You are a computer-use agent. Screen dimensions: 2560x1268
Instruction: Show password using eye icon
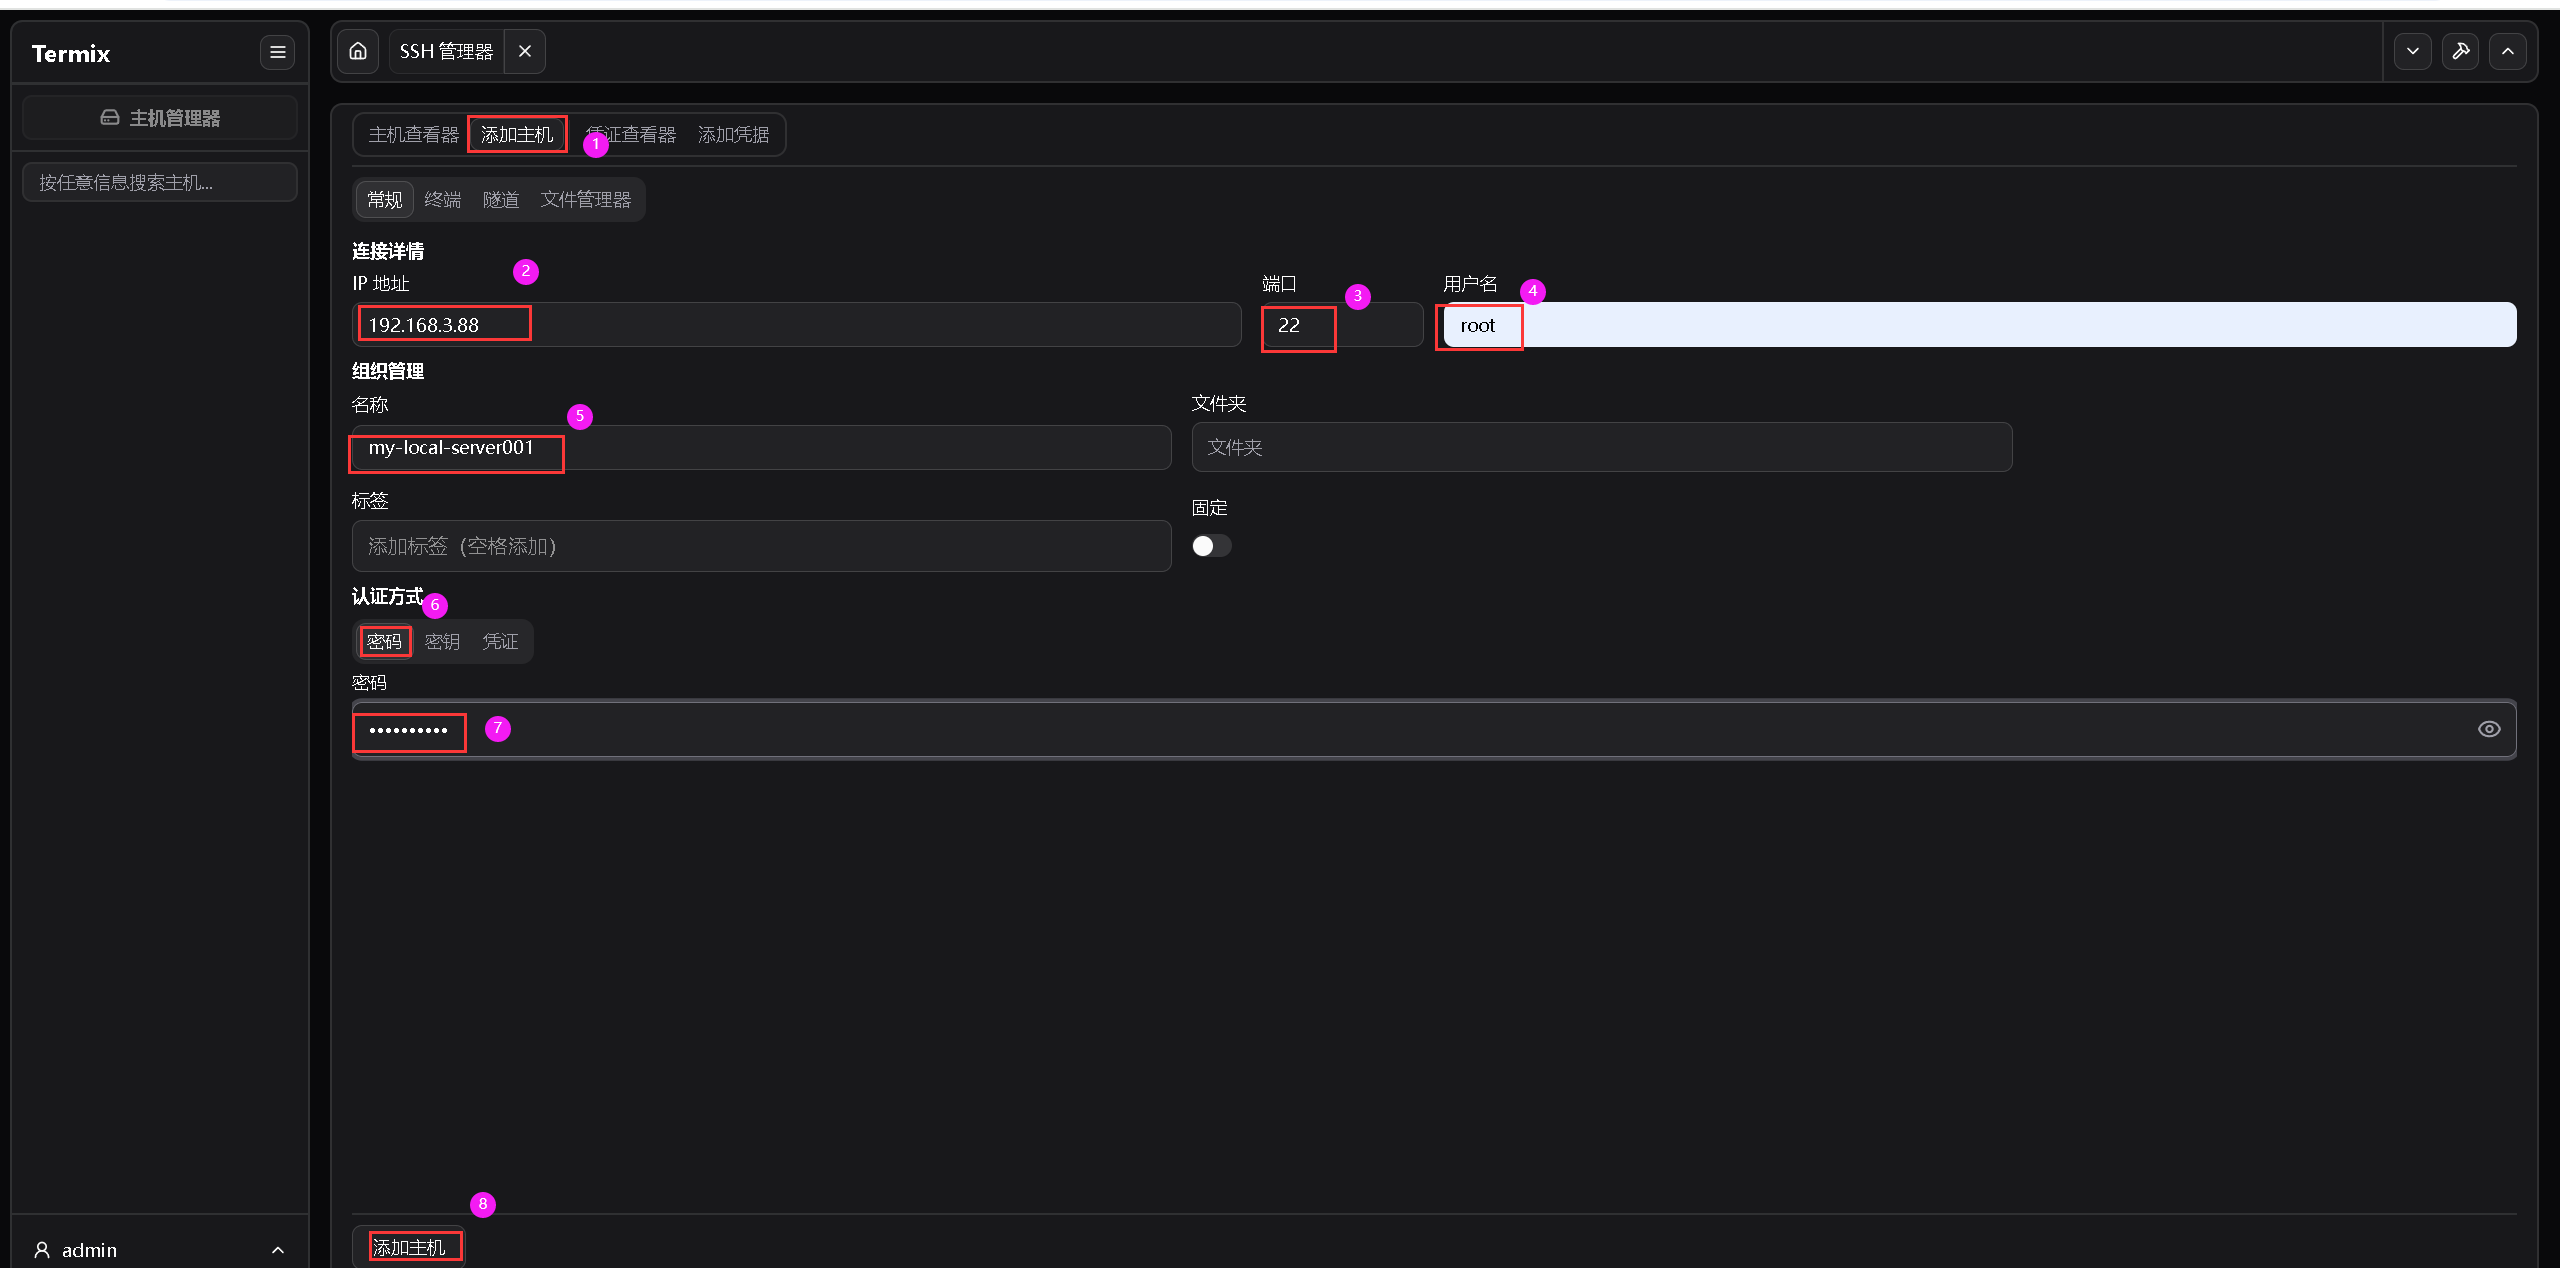point(2489,729)
